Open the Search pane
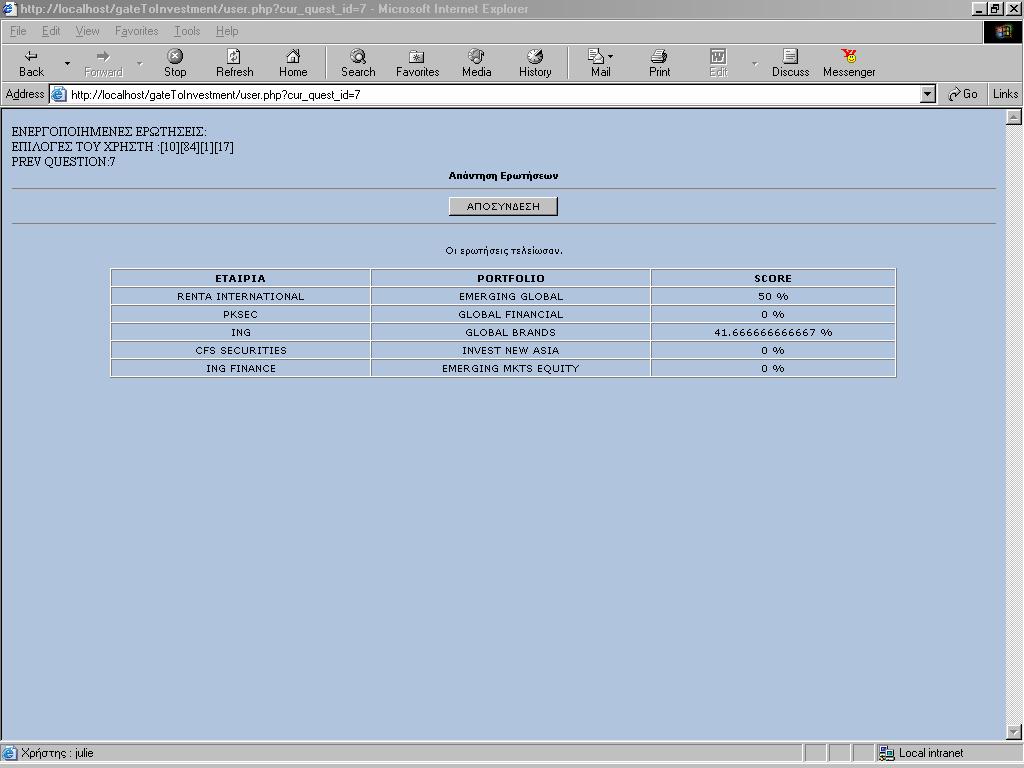The width and height of the screenshot is (1024, 768). point(358,63)
